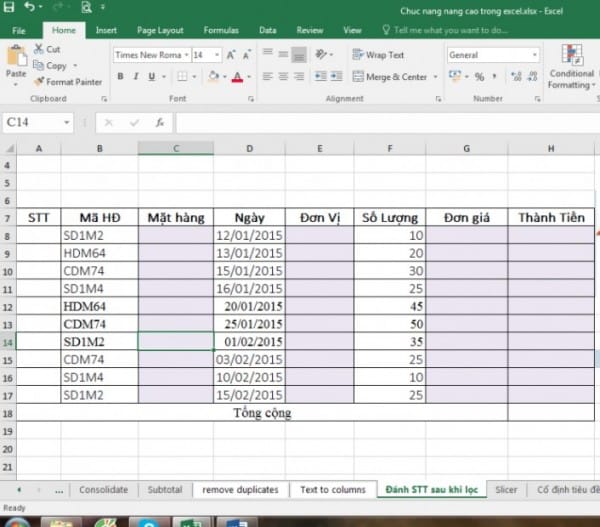The width and height of the screenshot is (600, 527).
Task: Save the workbook with the floppy icon
Action: pyautogui.click(x=8, y=7)
